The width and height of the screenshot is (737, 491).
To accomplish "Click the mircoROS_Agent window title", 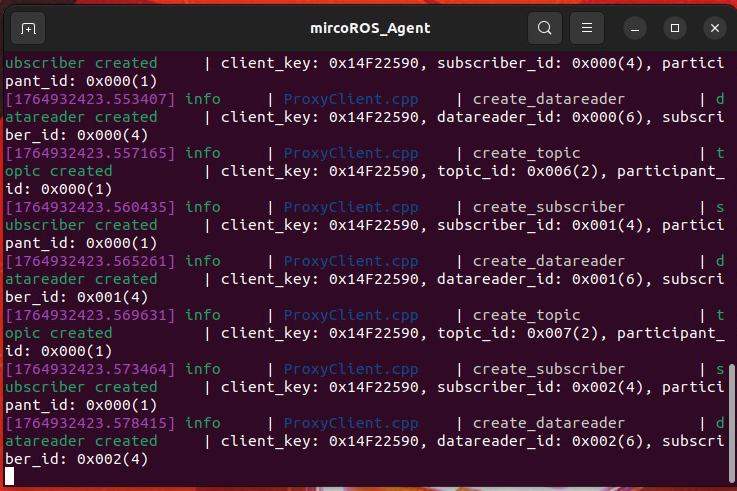I will click(370, 28).
